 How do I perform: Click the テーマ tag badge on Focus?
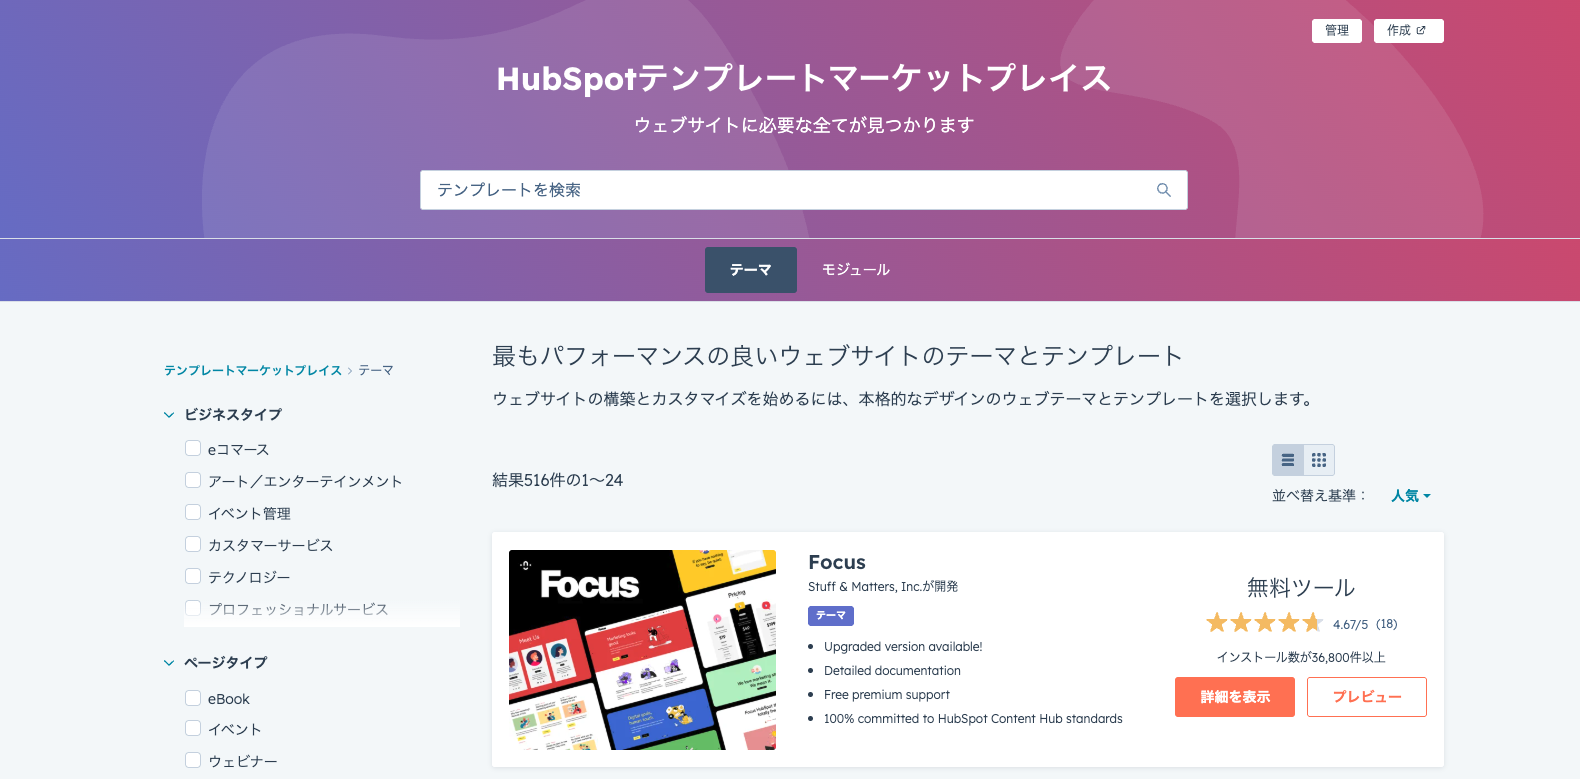830,616
